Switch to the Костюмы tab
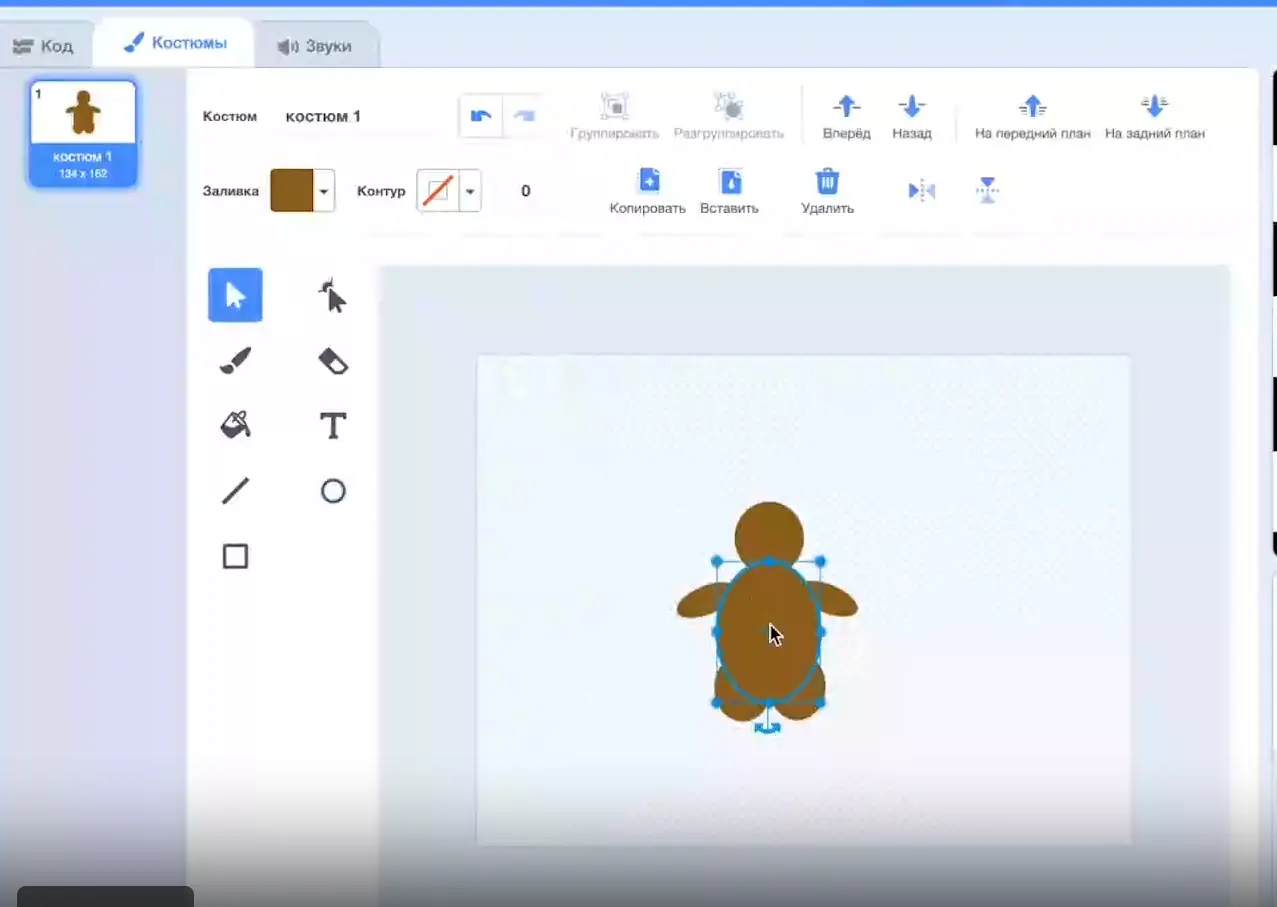The height and width of the screenshot is (907, 1277). (174, 43)
